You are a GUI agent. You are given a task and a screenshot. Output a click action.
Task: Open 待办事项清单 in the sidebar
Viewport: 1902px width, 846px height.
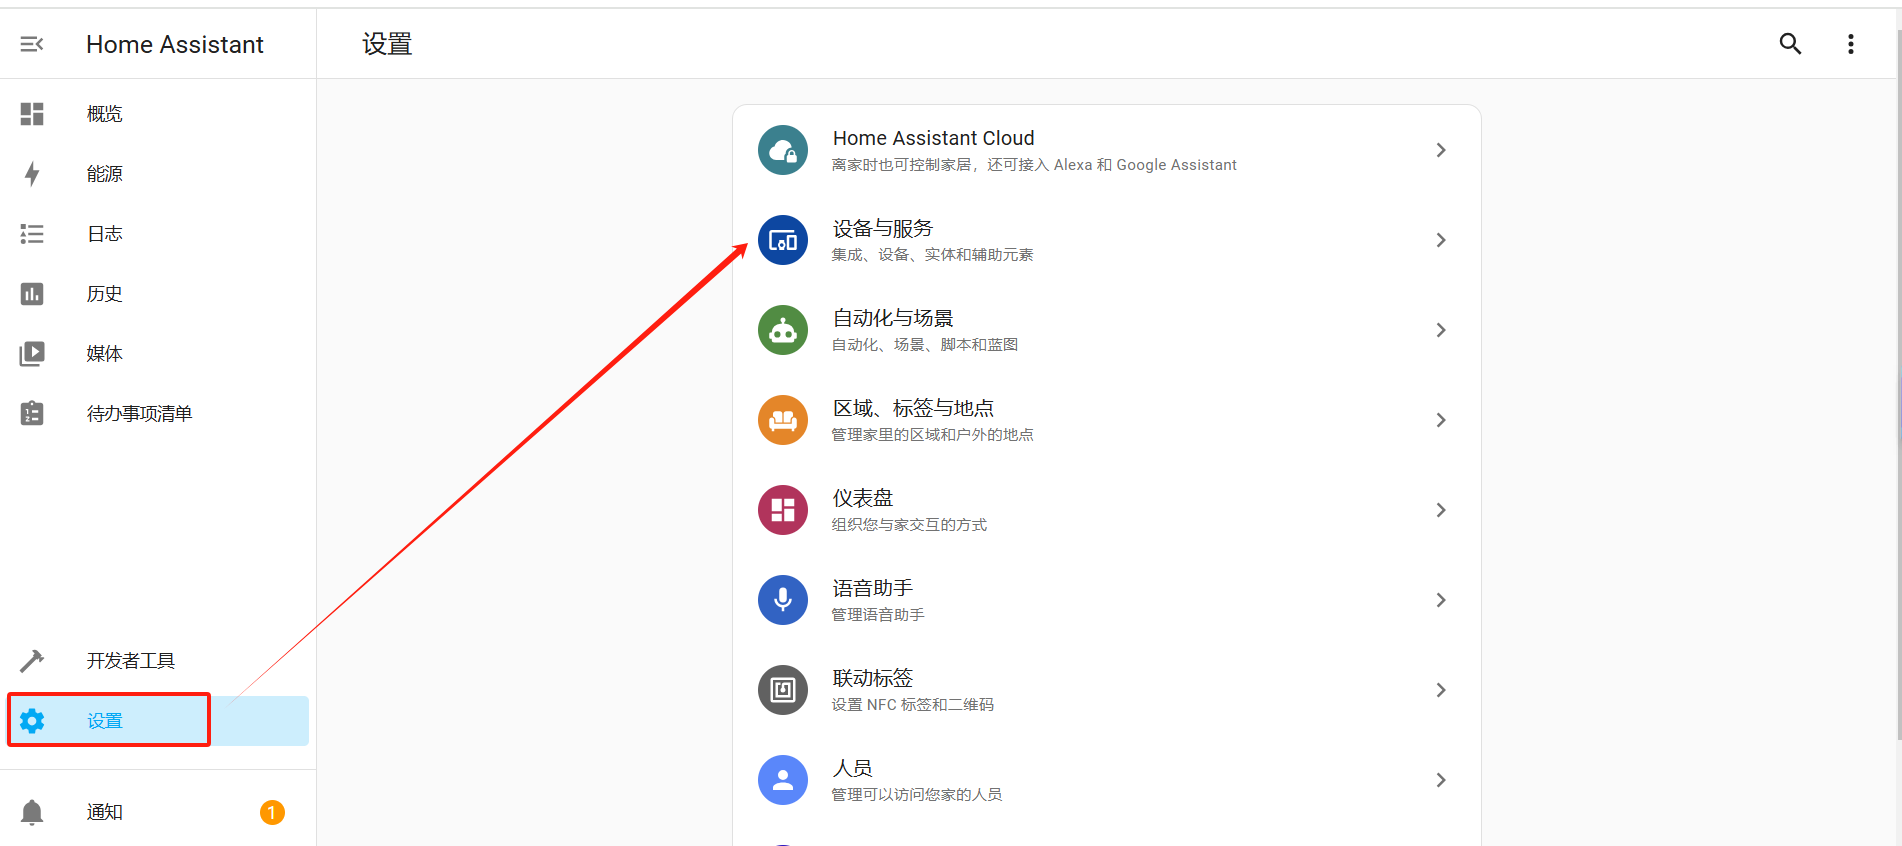(158, 414)
